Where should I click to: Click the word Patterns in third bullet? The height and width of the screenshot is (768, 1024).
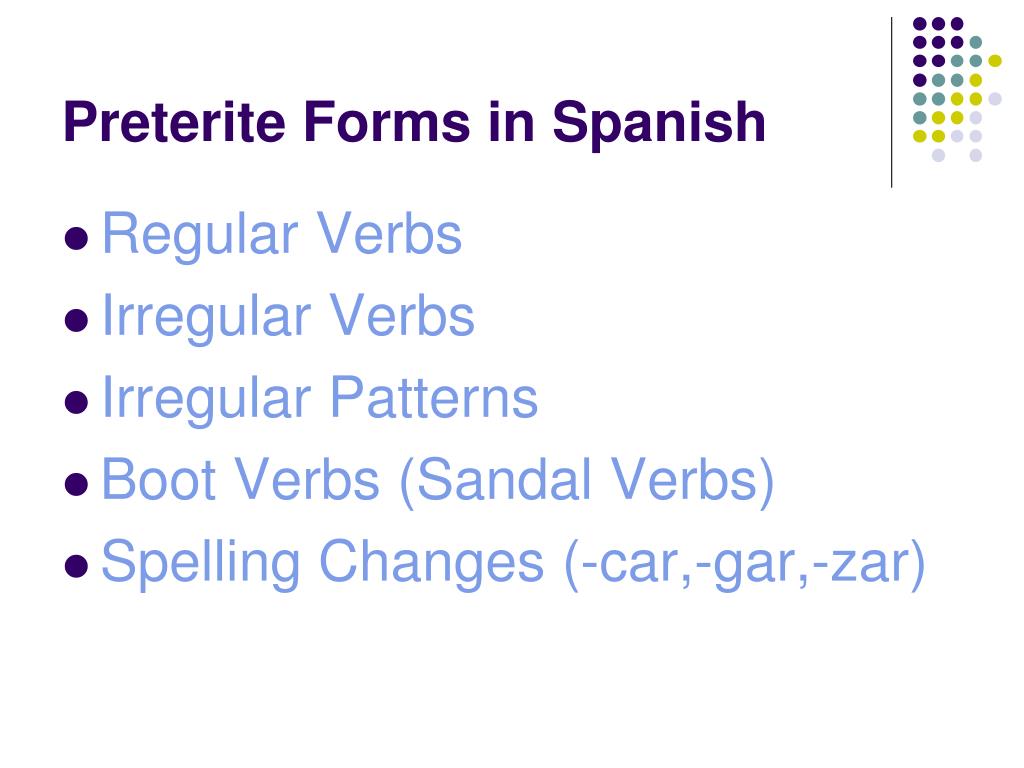(x=434, y=396)
